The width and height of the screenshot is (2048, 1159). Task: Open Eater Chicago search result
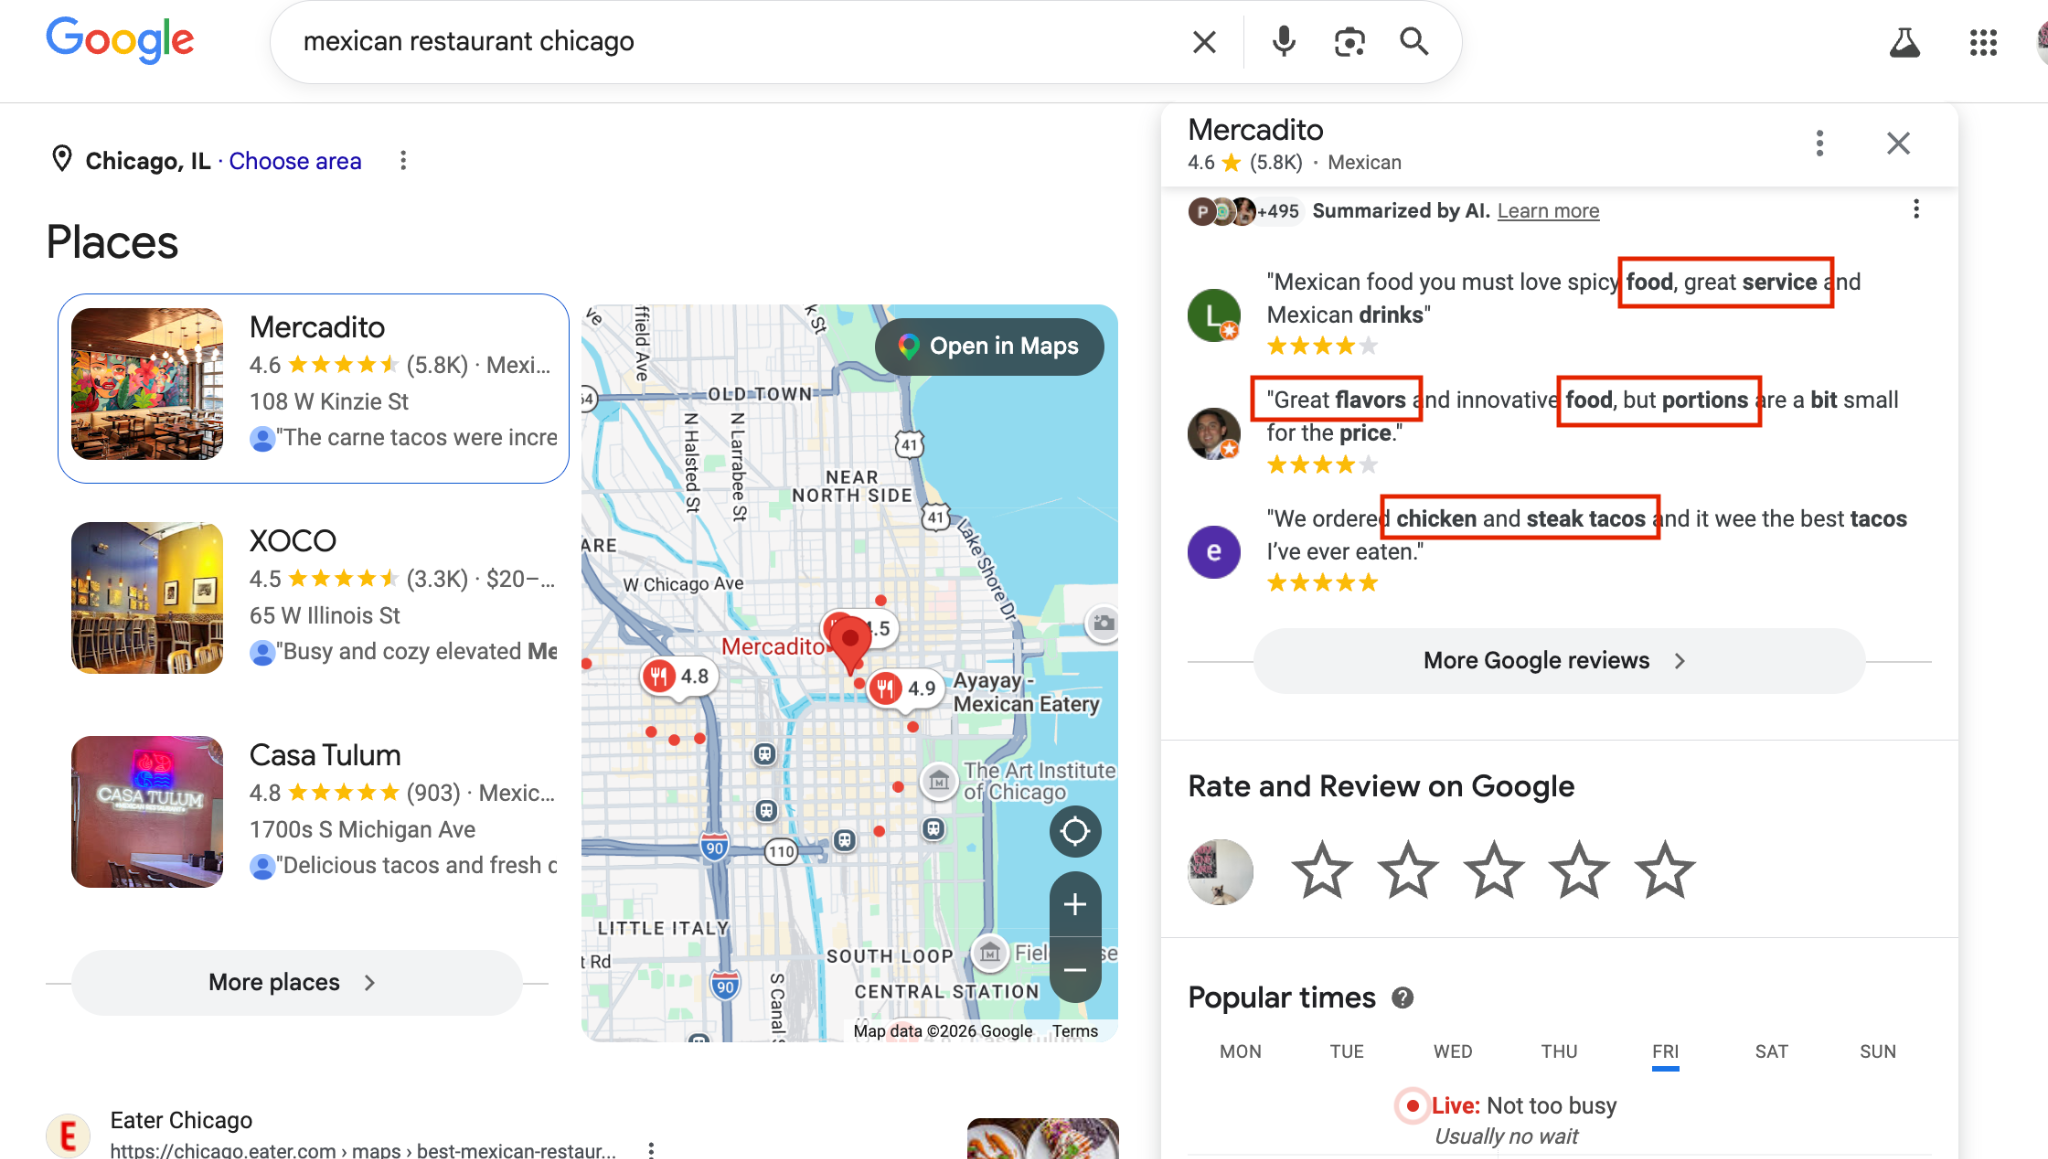(181, 1120)
